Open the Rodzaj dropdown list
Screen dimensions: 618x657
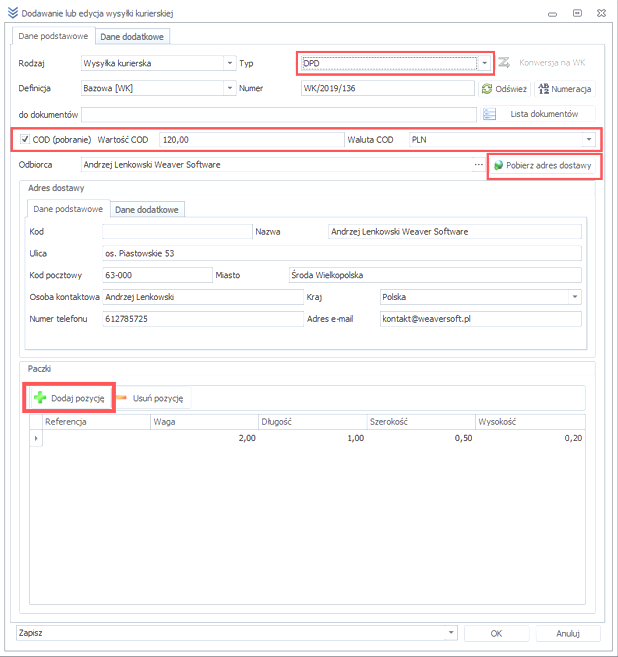(x=229, y=62)
